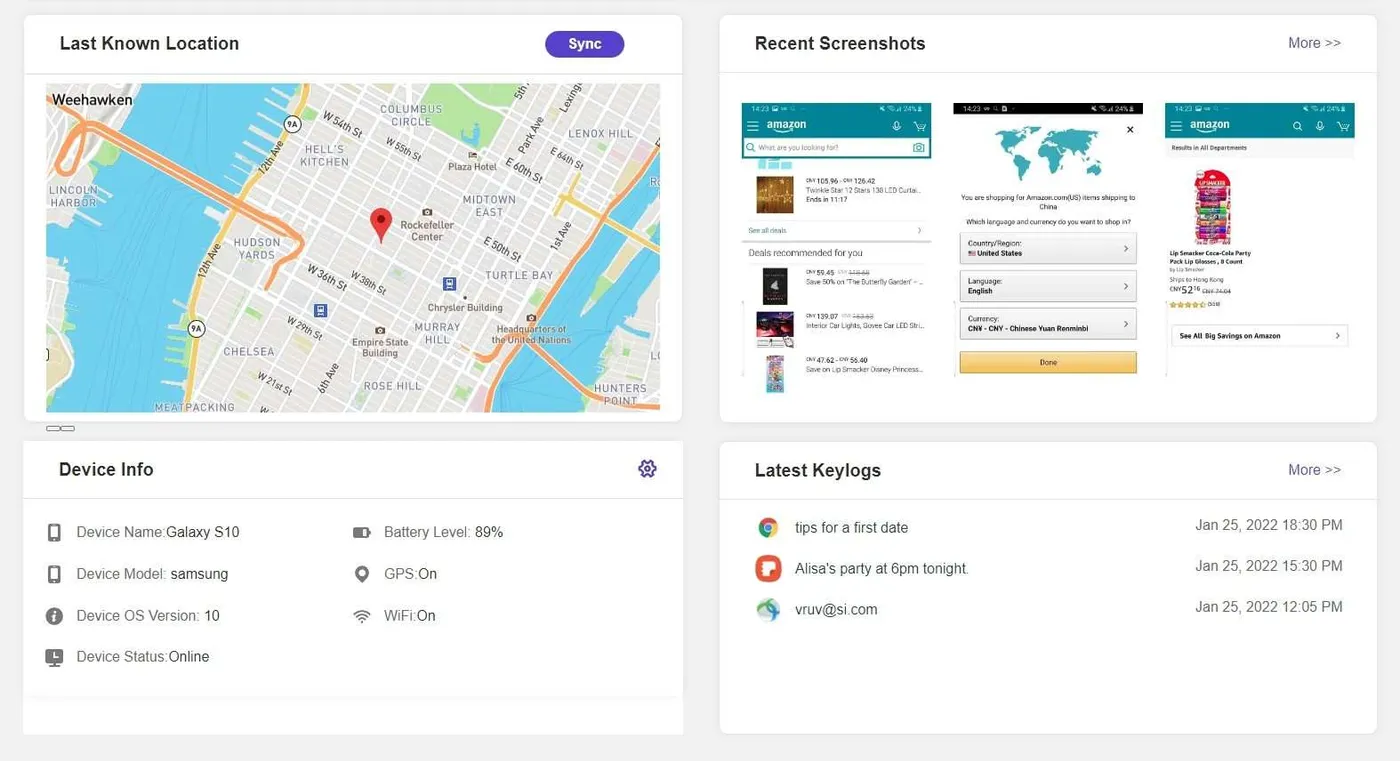
Task: Open Lip Smacker product screenshot thumbnail
Action: (x=1260, y=240)
